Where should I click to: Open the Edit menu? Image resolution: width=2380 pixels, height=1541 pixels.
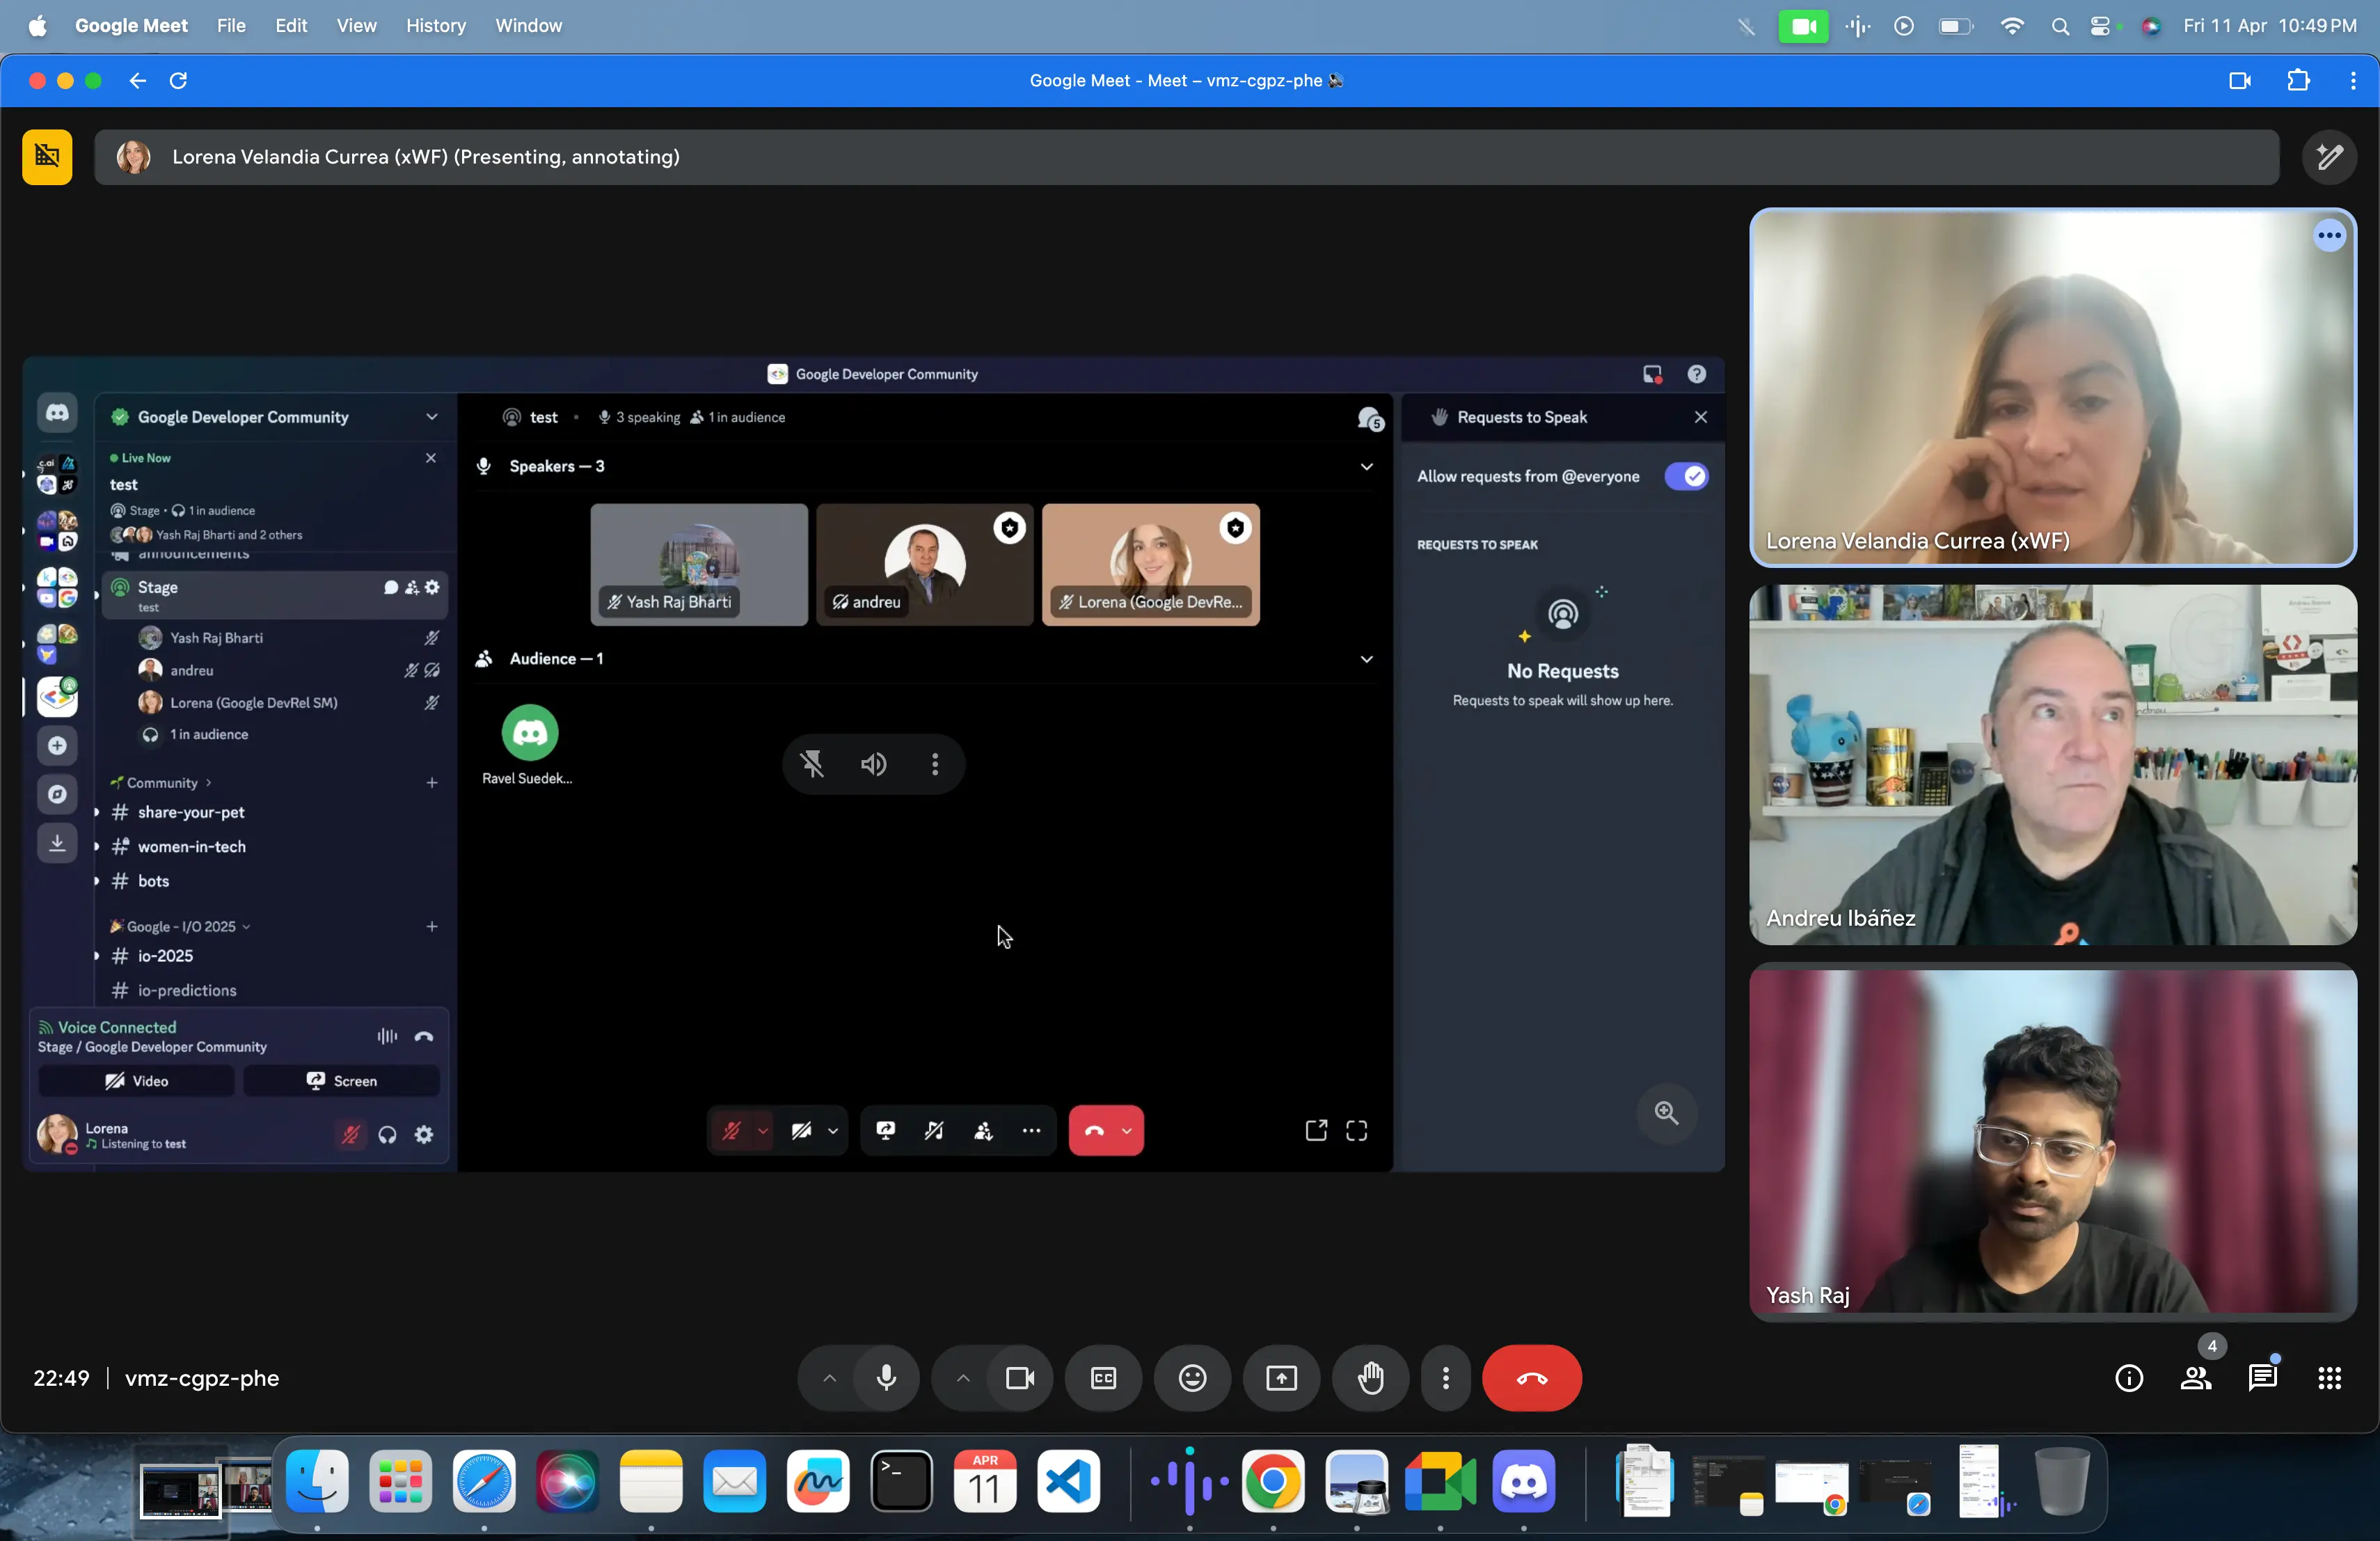(x=291, y=26)
